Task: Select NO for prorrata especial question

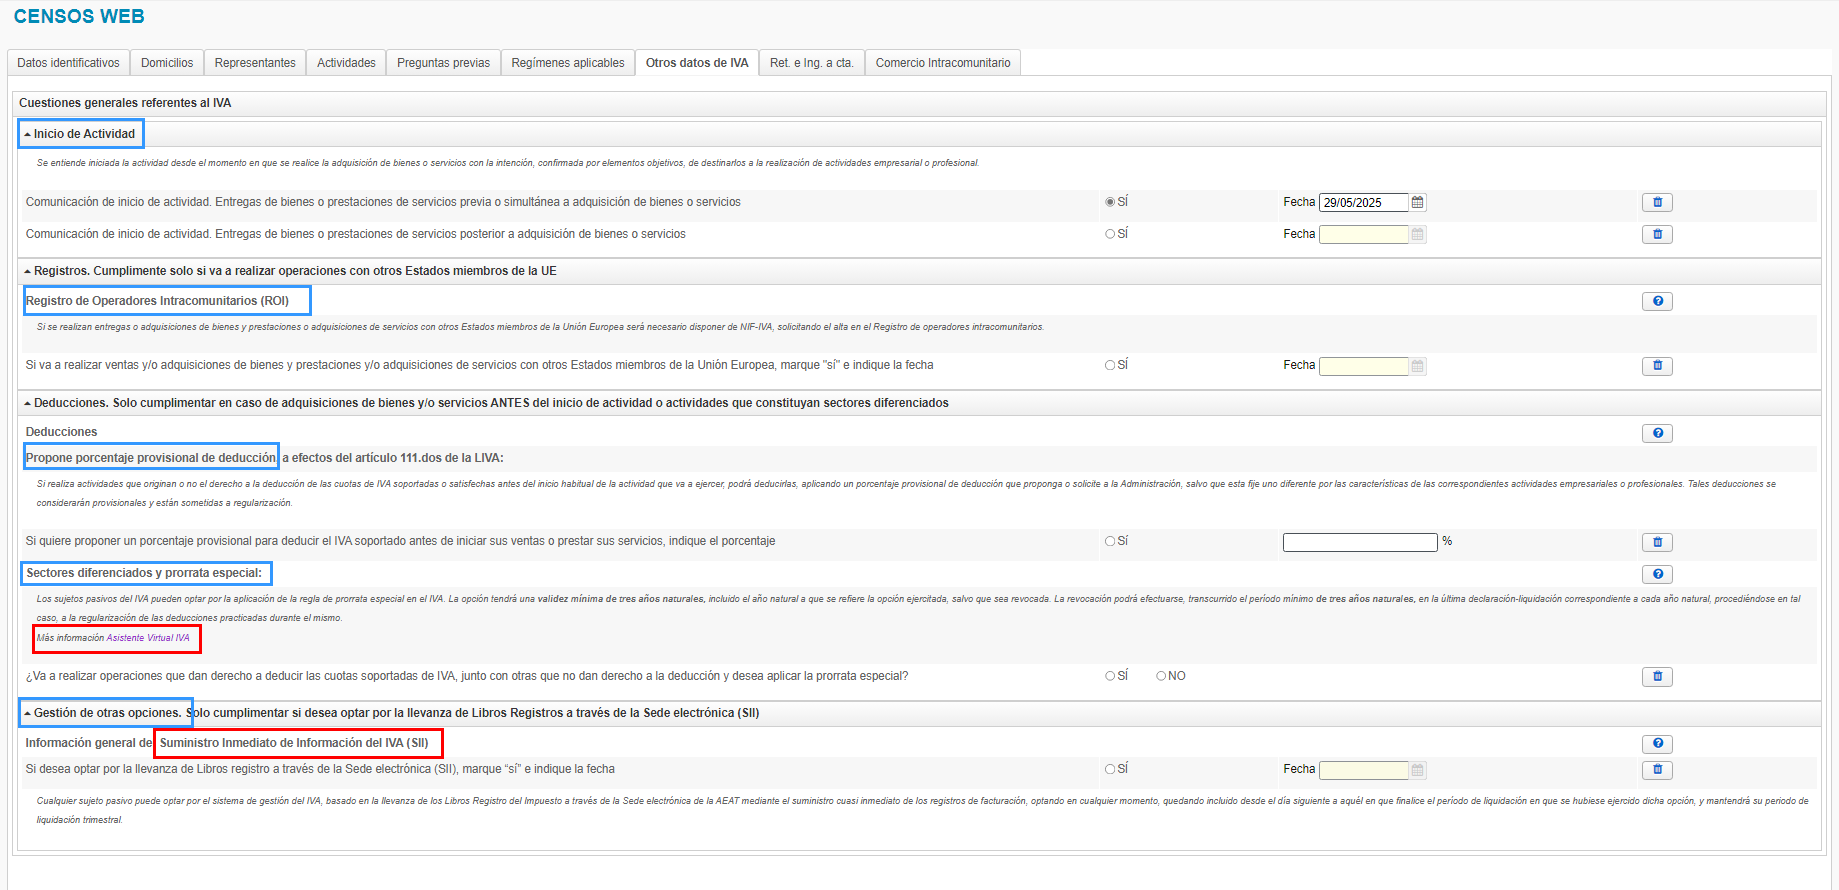Action: (x=1161, y=677)
